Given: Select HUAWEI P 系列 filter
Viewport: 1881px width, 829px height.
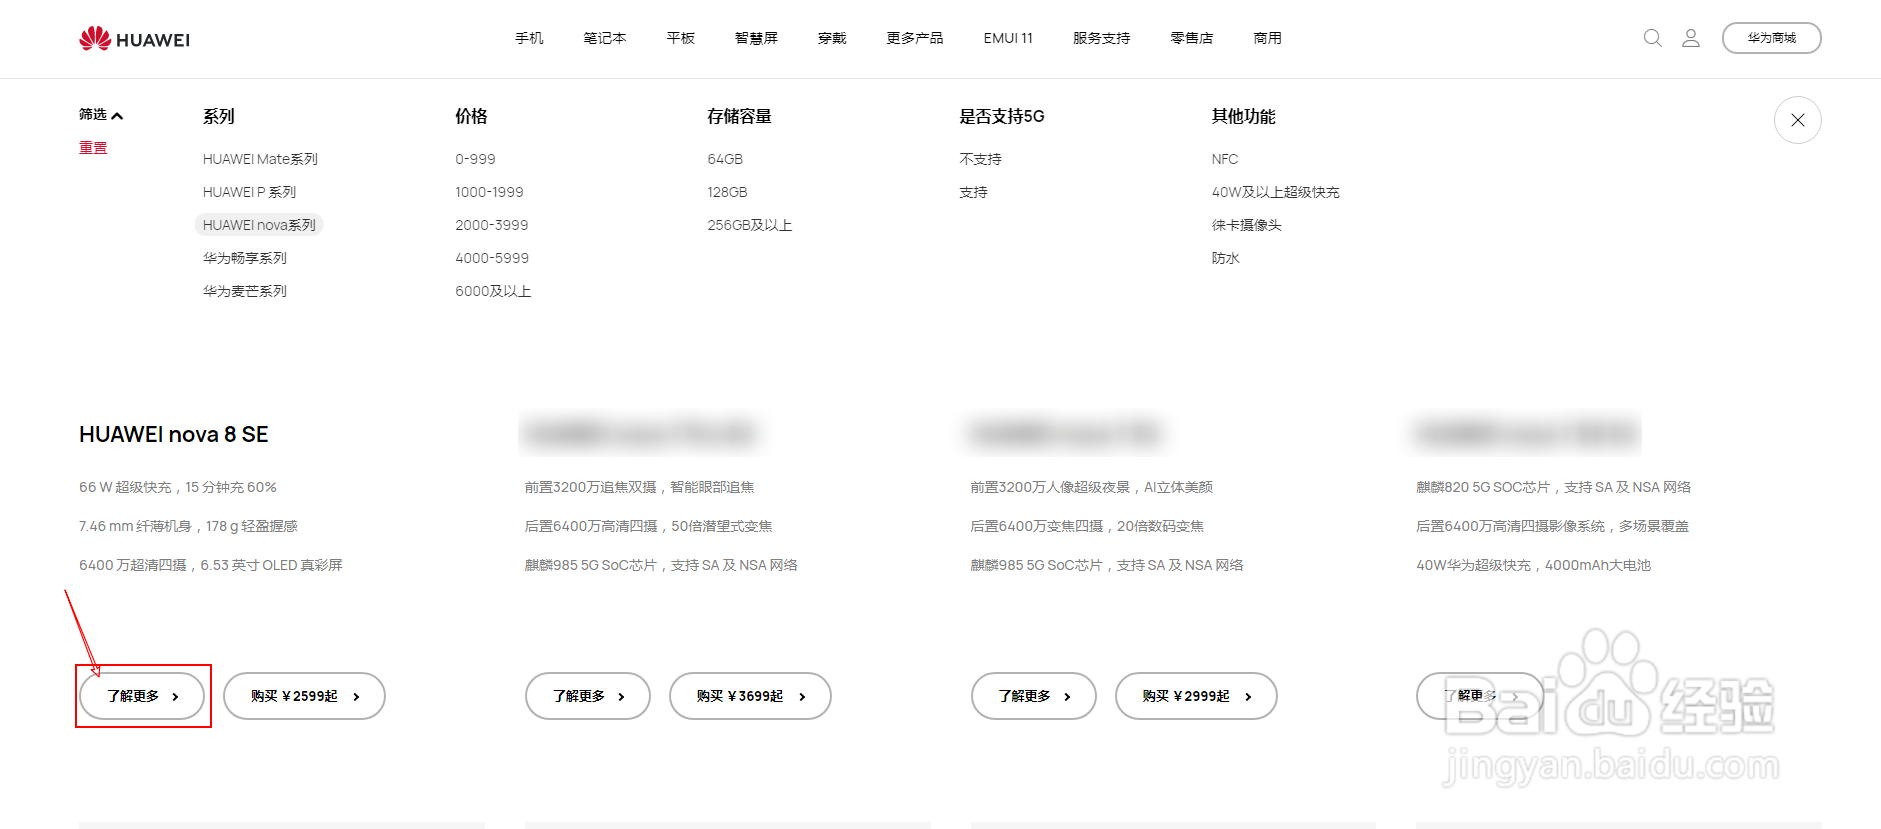Looking at the screenshot, I should (x=249, y=192).
